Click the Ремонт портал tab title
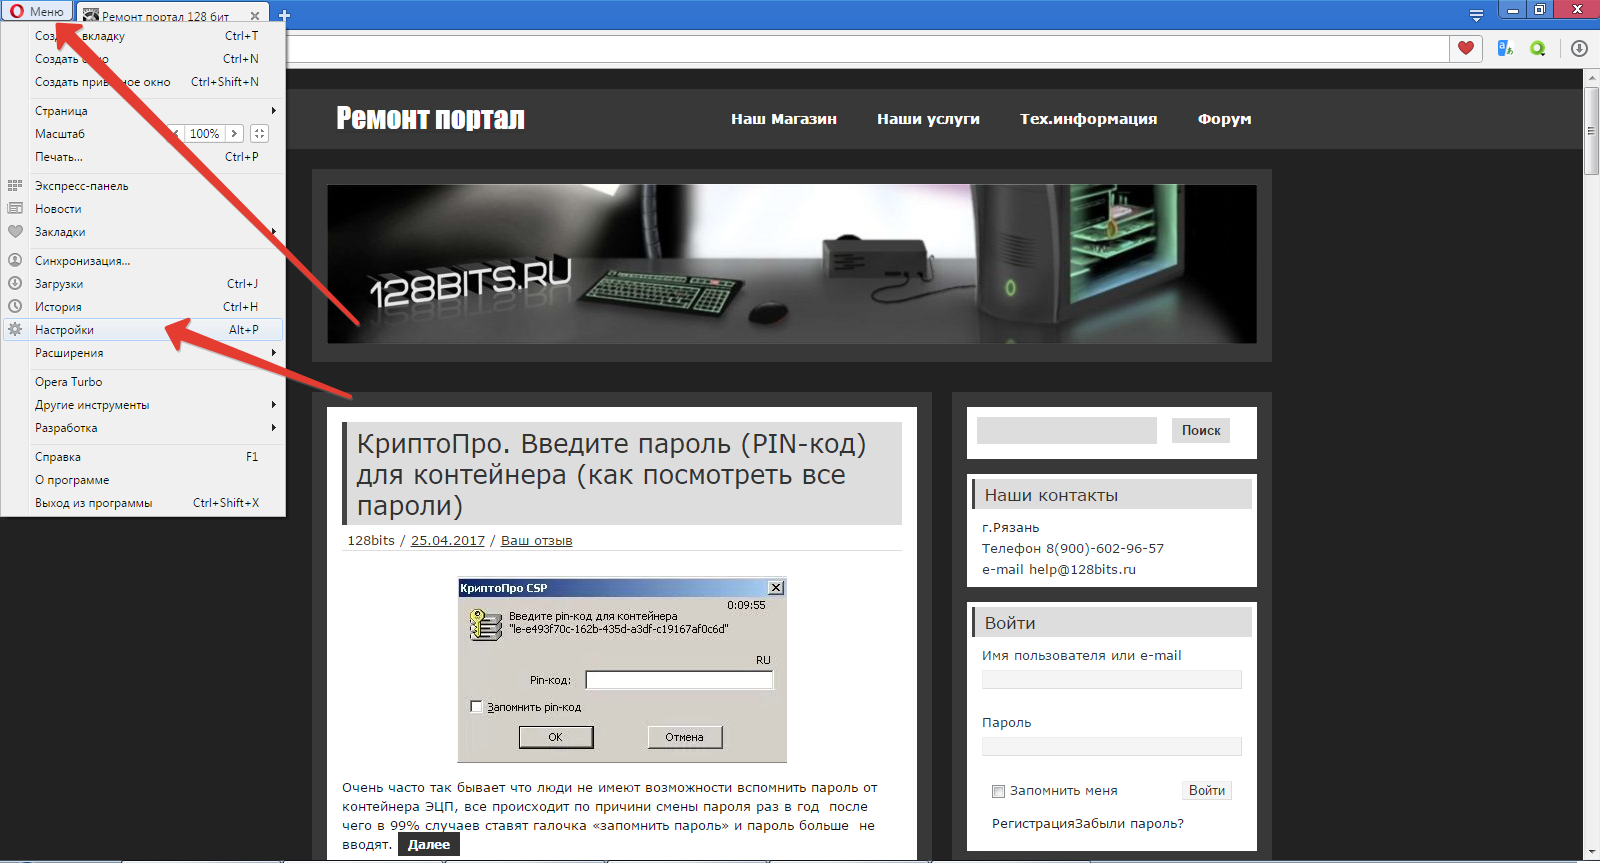The height and width of the screenshot is (863, 1600). point(166,16)
